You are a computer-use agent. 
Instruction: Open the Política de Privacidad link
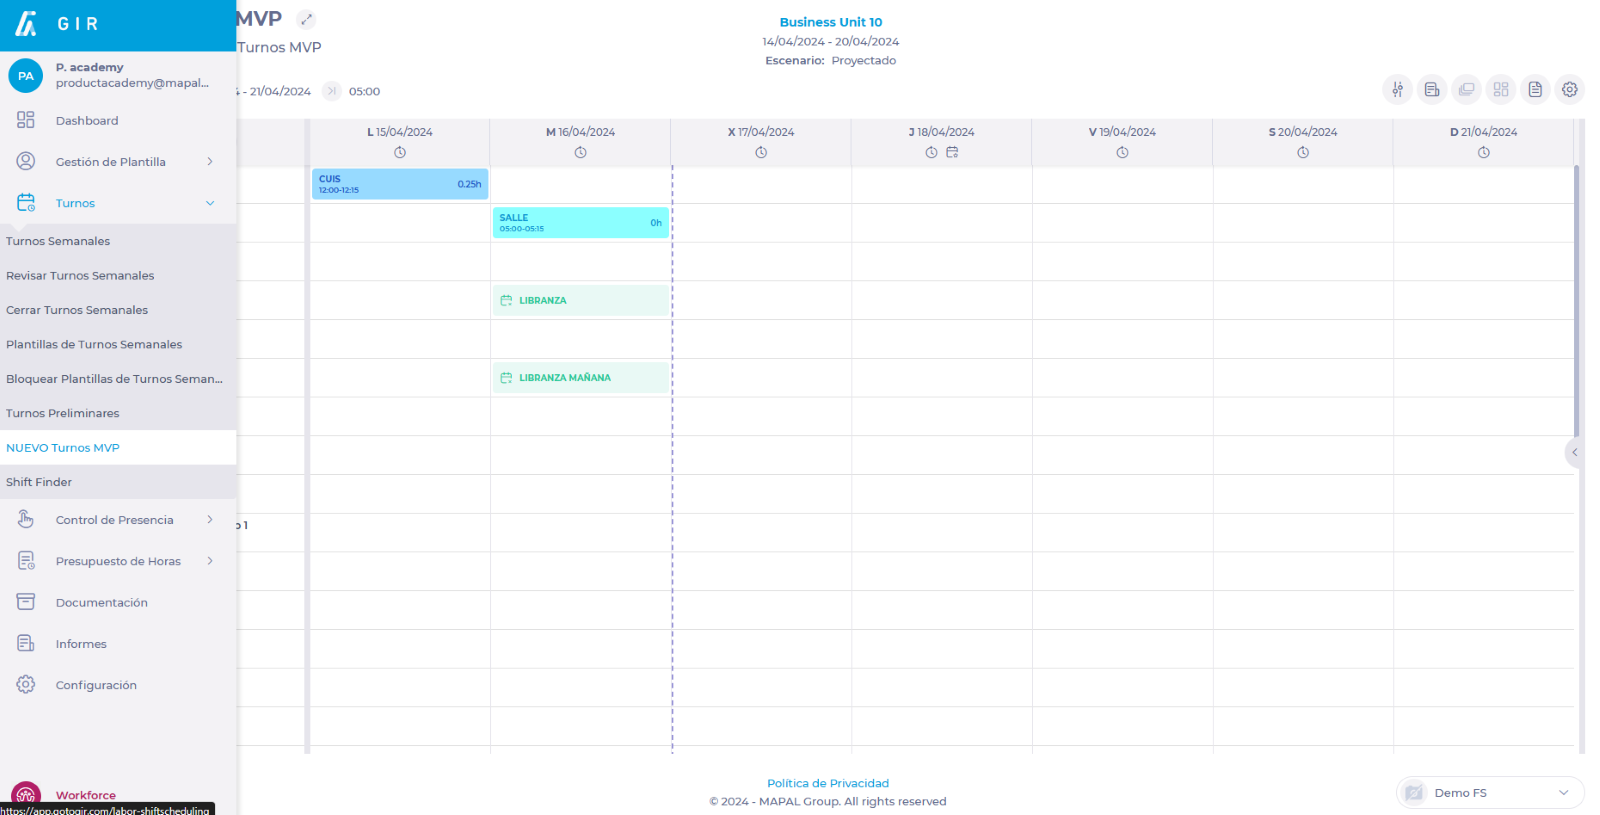(x=827, y=783)
